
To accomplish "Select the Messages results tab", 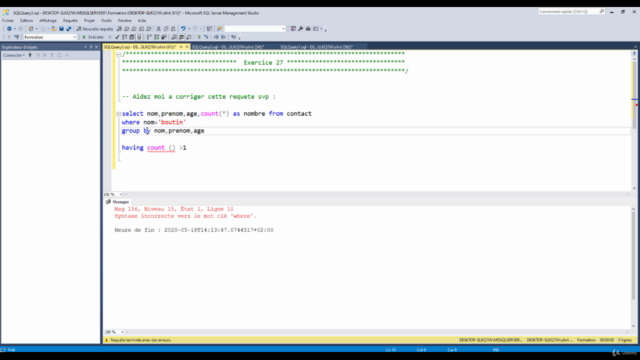I will coord(118,202).
